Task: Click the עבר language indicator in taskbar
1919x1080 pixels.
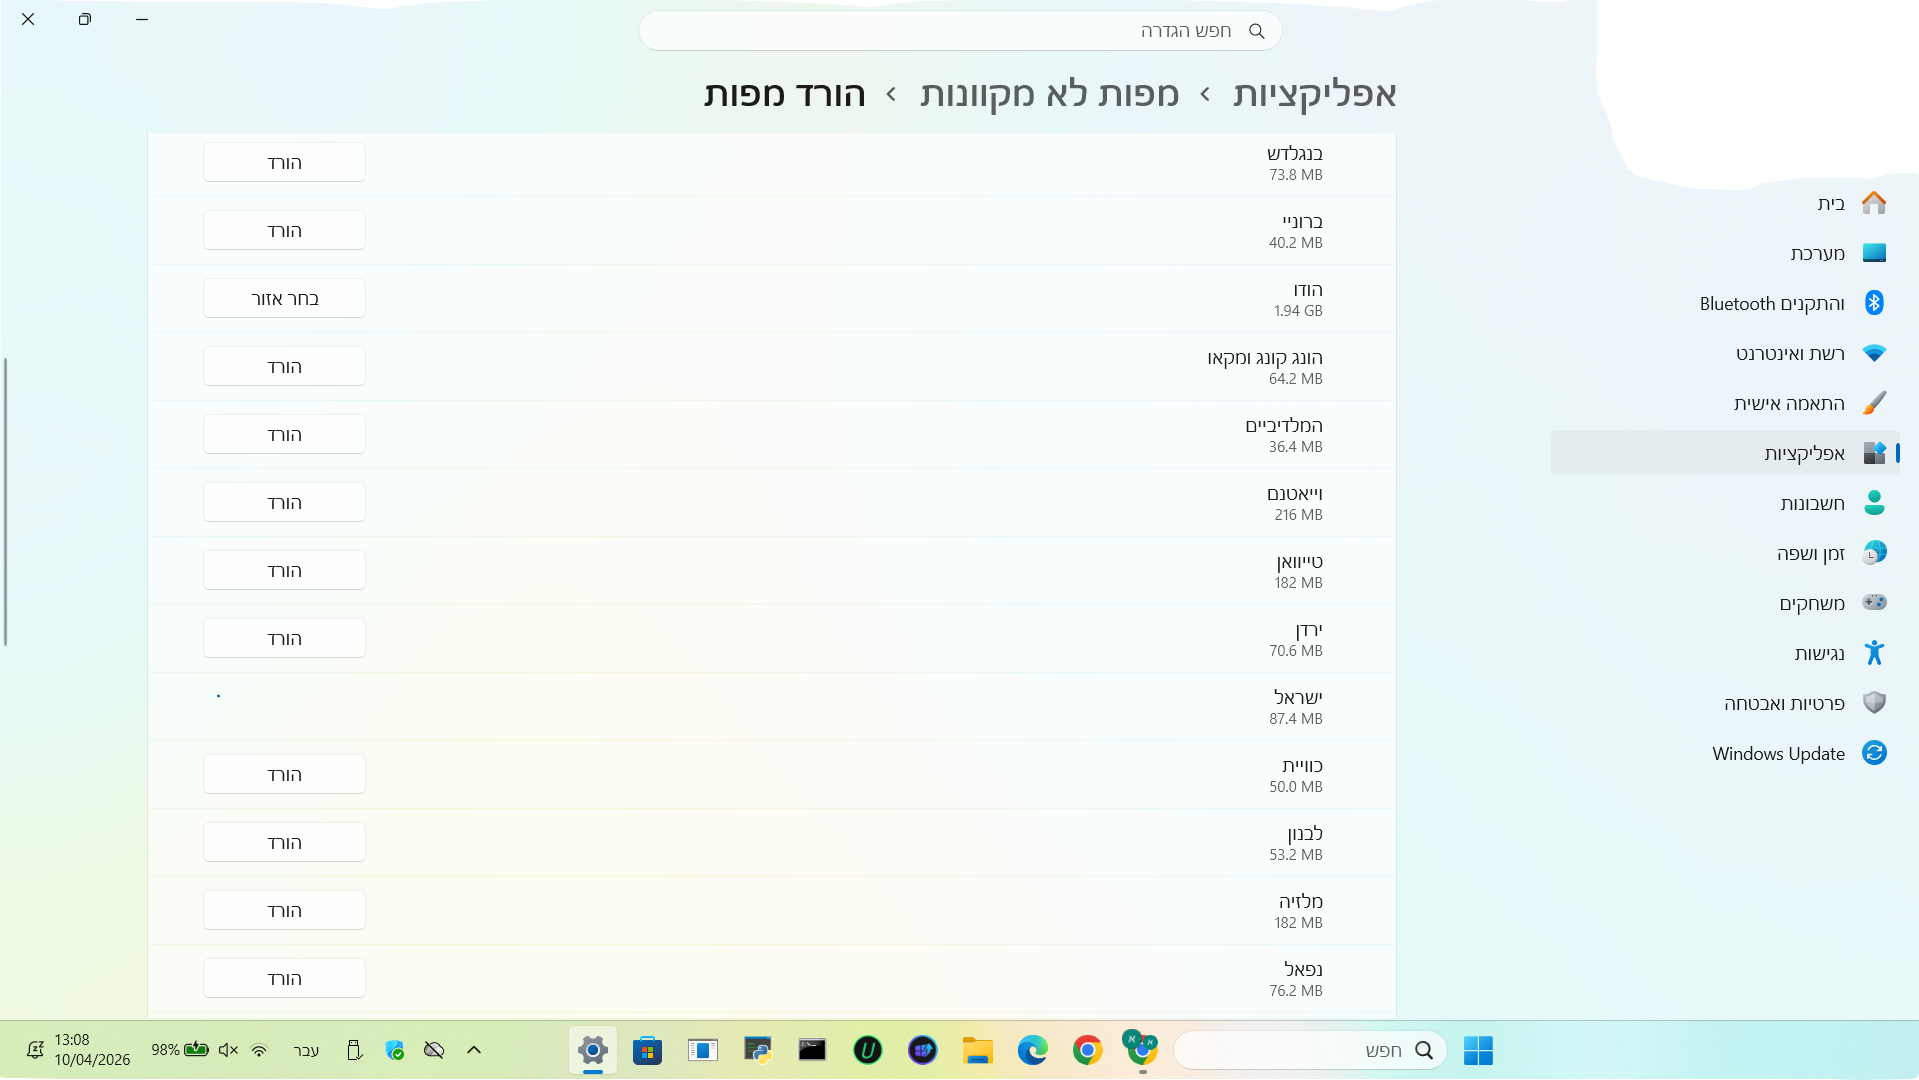Action: (307, 1050)
